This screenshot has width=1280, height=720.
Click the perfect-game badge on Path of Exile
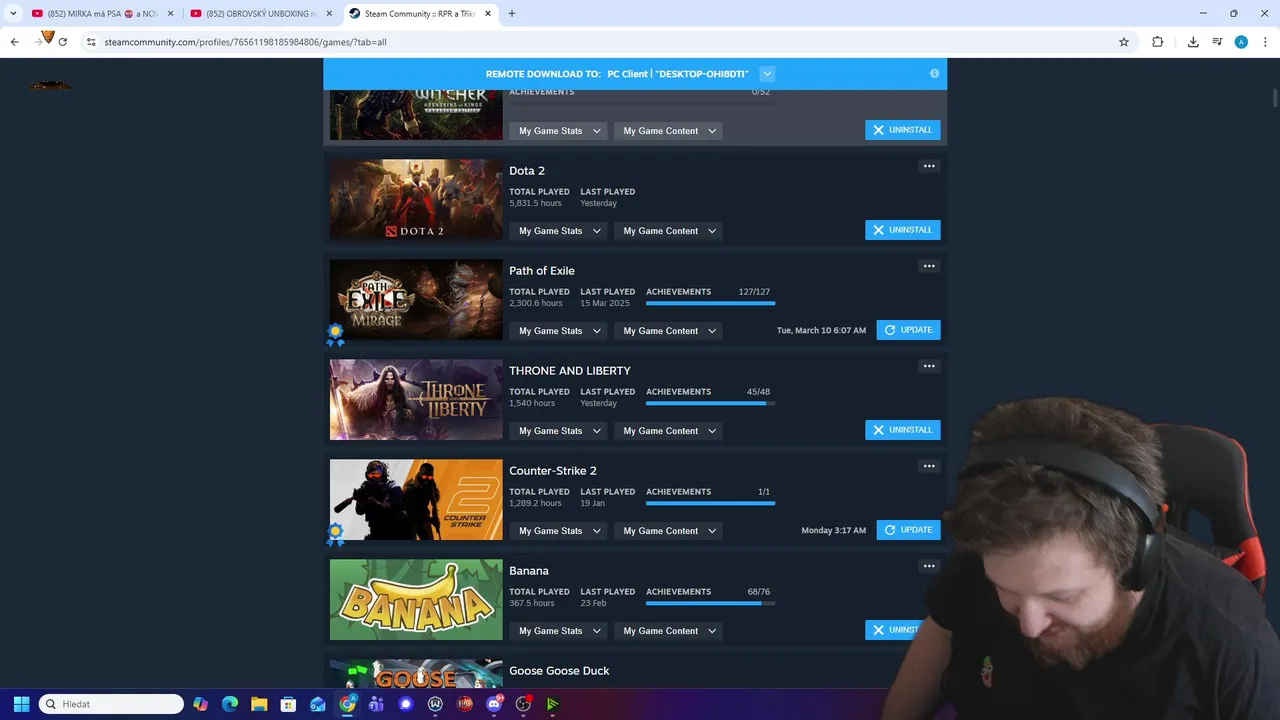point(335,334)
